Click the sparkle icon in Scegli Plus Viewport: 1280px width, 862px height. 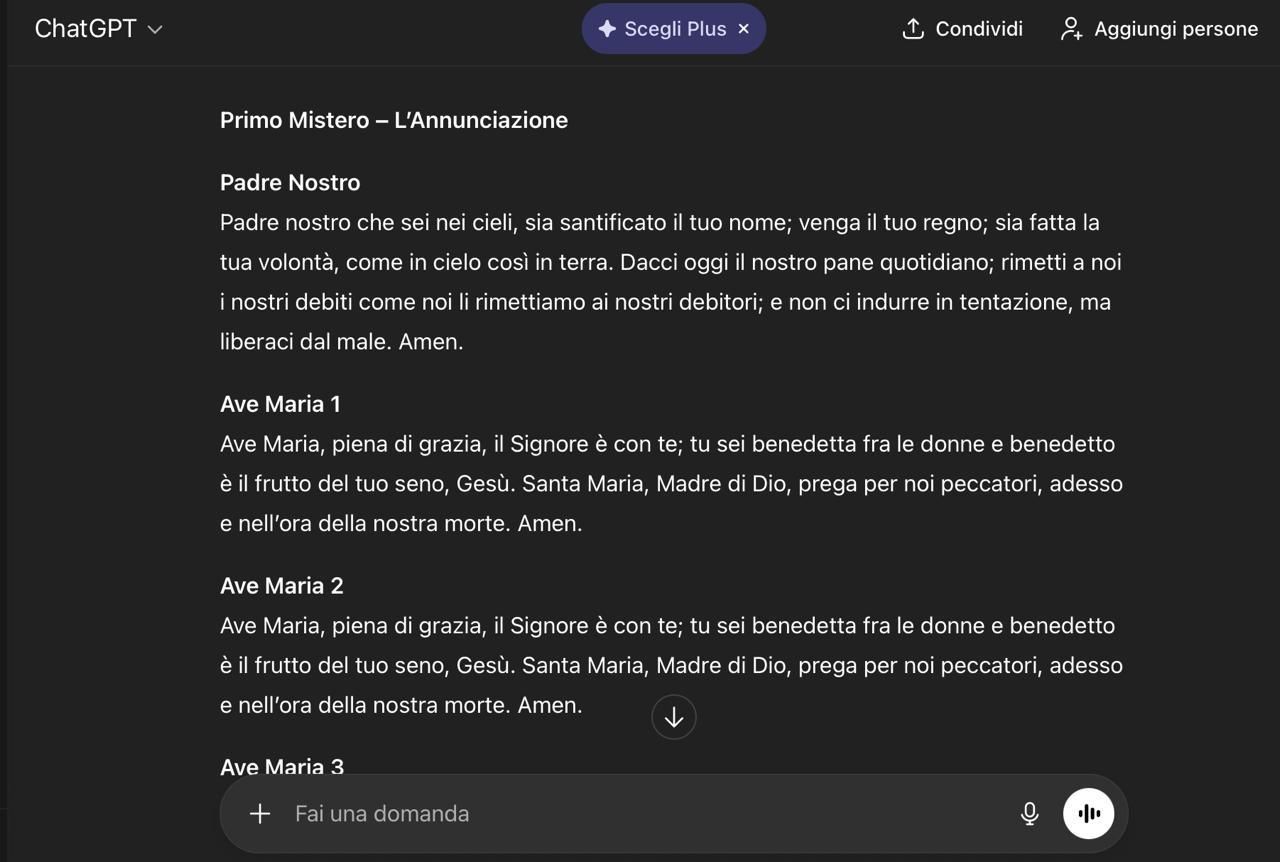coord(607,29)
